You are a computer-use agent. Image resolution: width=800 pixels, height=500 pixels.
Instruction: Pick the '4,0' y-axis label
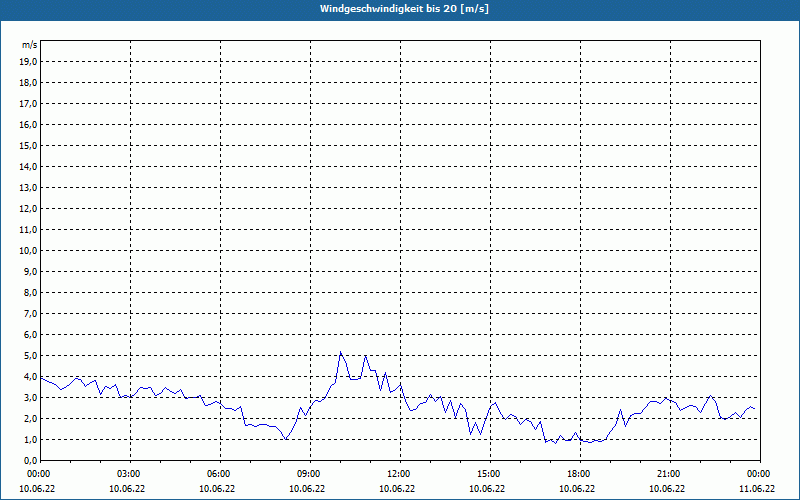click(30, 377)
